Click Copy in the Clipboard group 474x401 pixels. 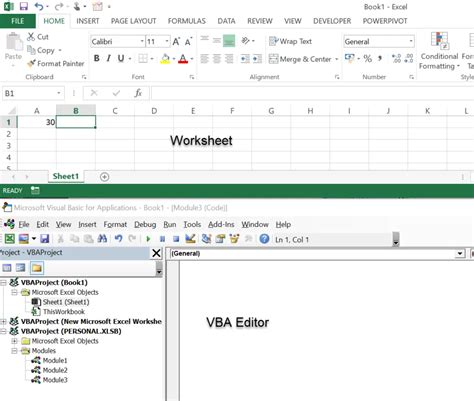tap(41, 50)
